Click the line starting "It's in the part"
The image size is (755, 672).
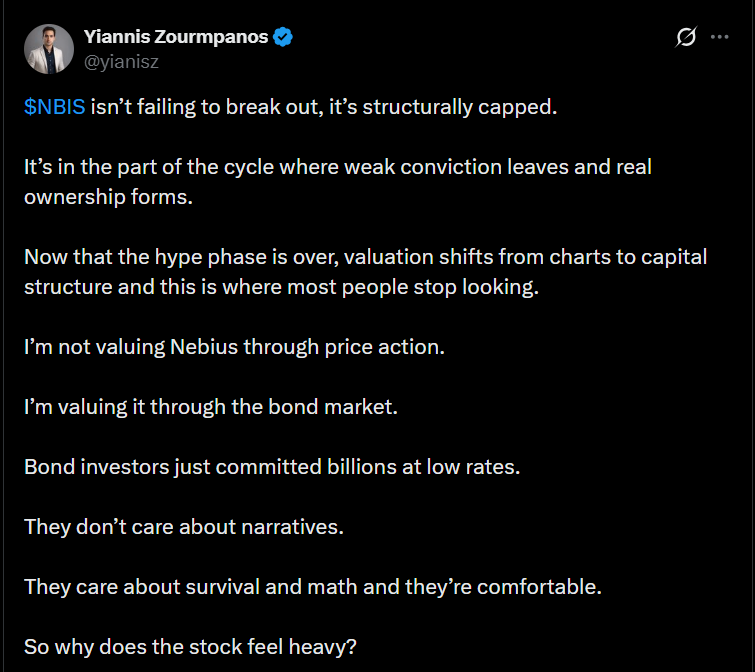point(337,167)
